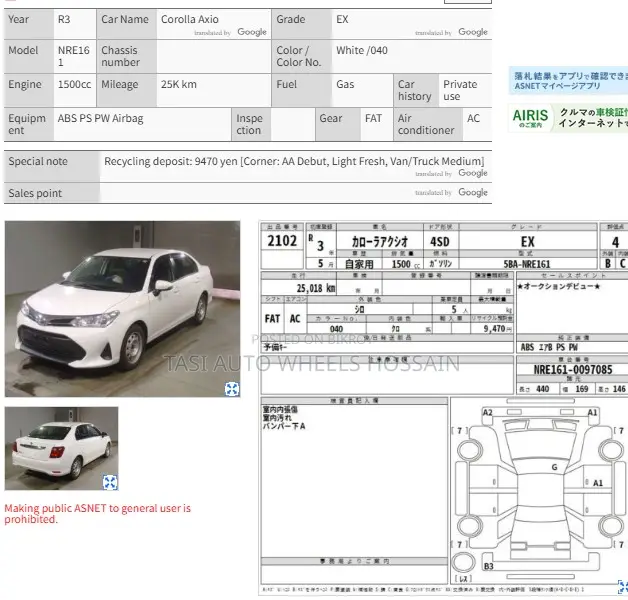
Task: Open the rear view car thumbnail
Action: [61, 448]
